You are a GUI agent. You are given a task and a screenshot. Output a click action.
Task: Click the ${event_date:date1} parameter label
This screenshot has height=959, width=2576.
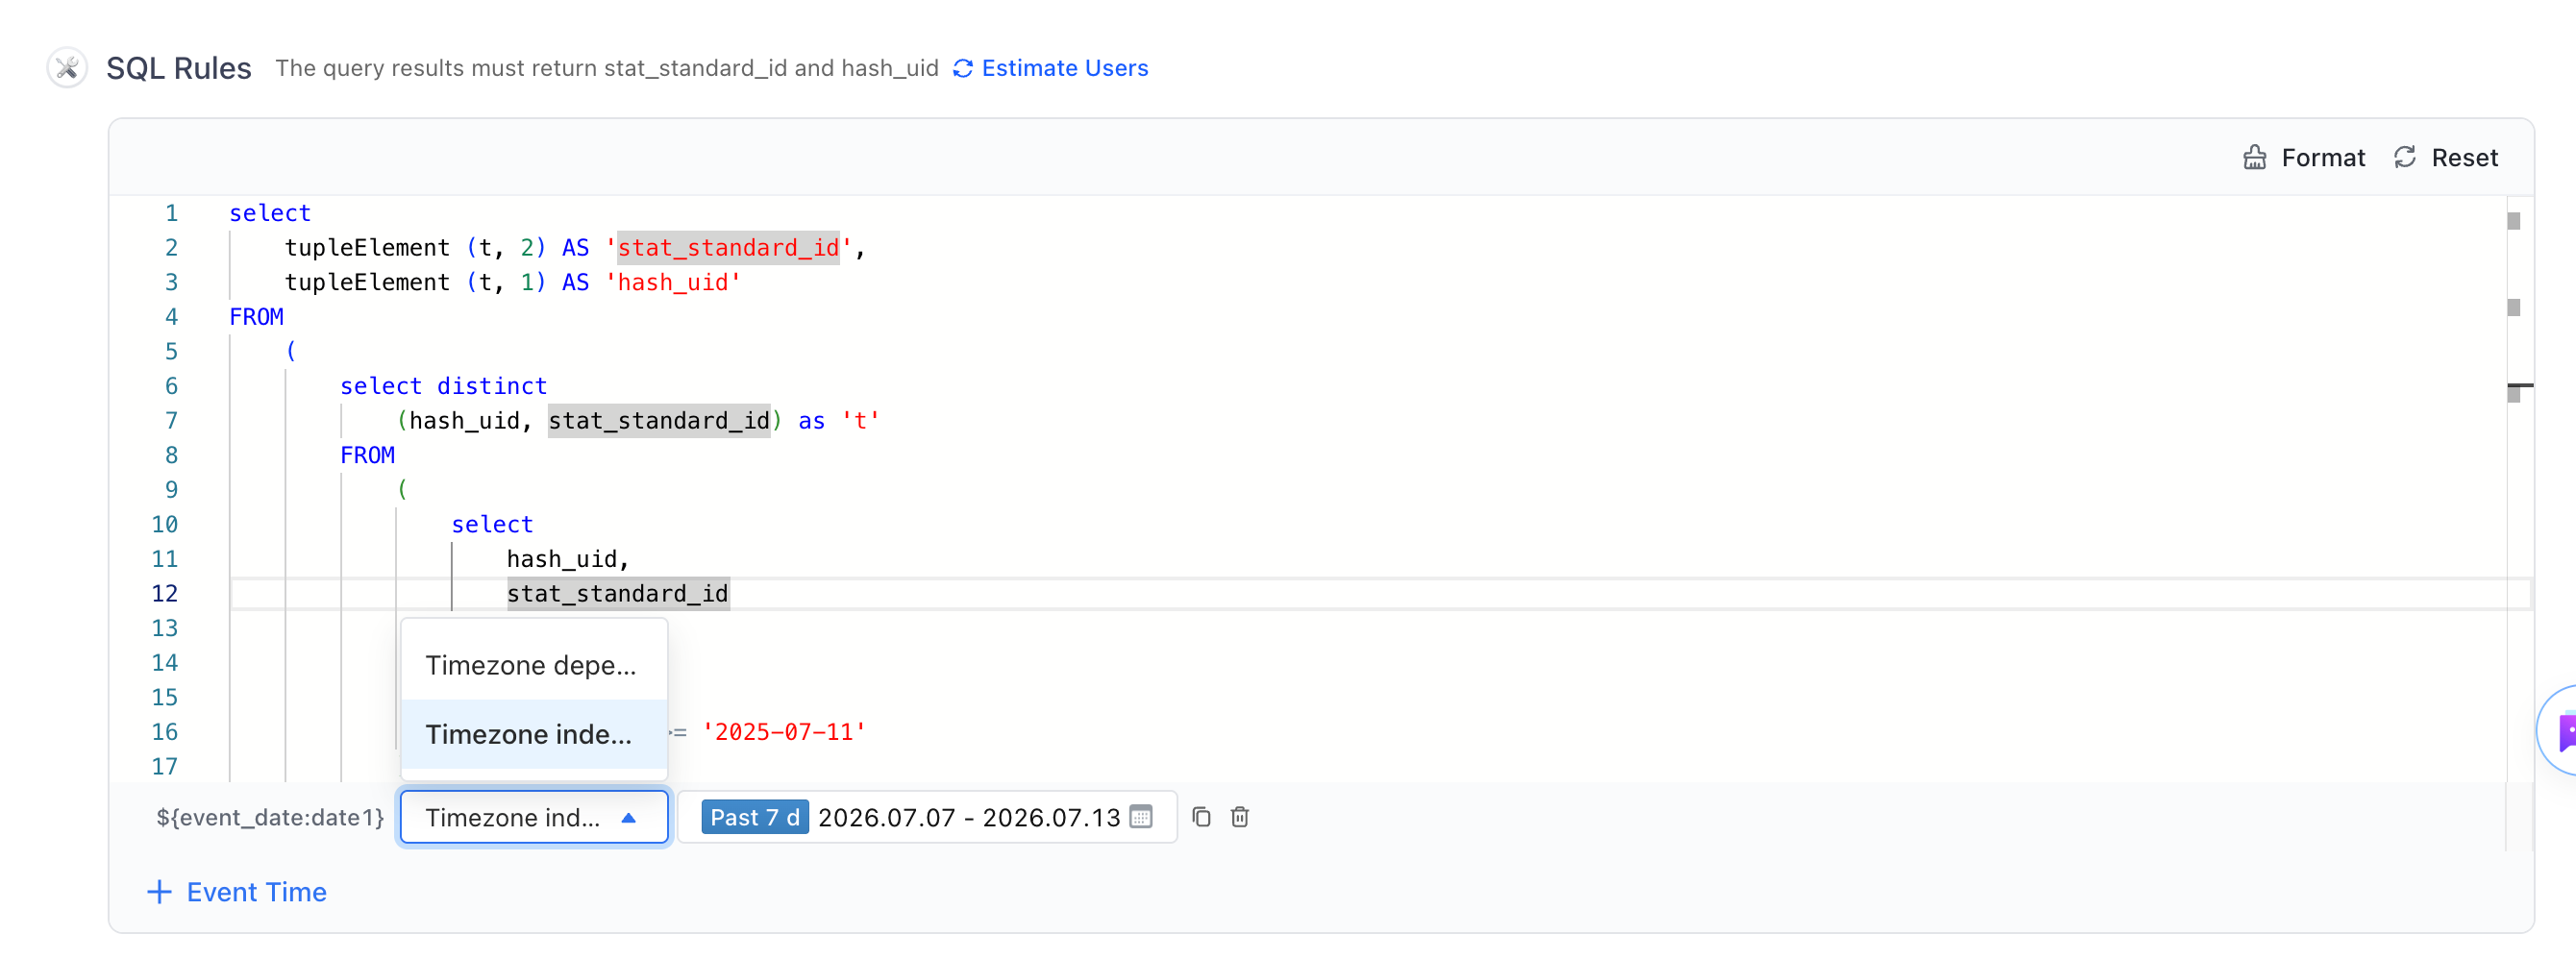click(x=270, y=817)
